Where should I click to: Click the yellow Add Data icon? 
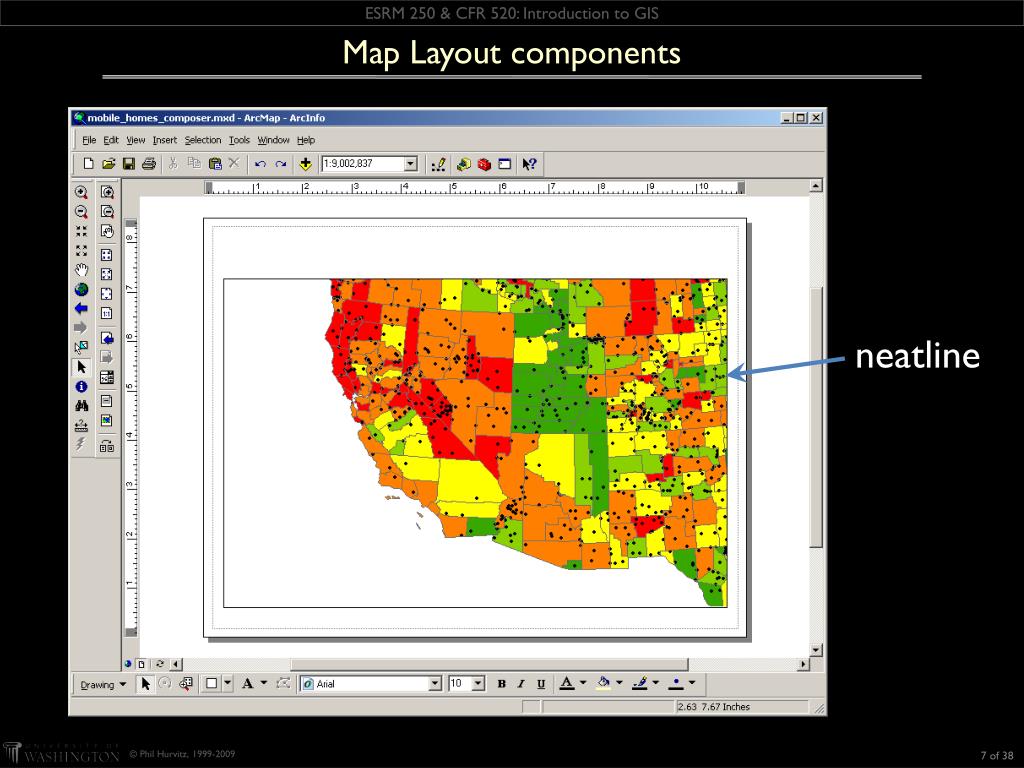point(305,164)
